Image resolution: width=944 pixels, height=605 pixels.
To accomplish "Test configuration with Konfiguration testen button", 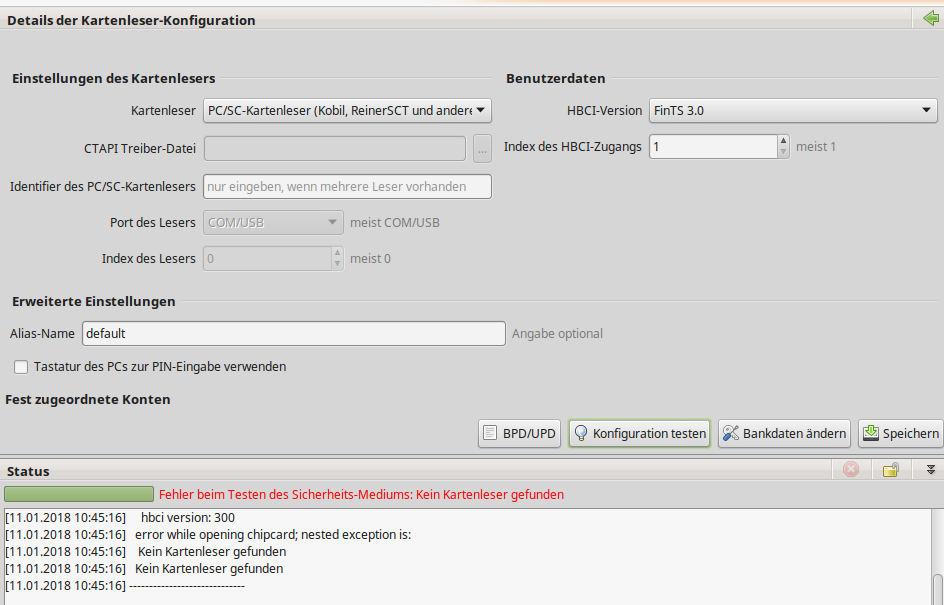I will pyautogui.click(x=639, y=433).
